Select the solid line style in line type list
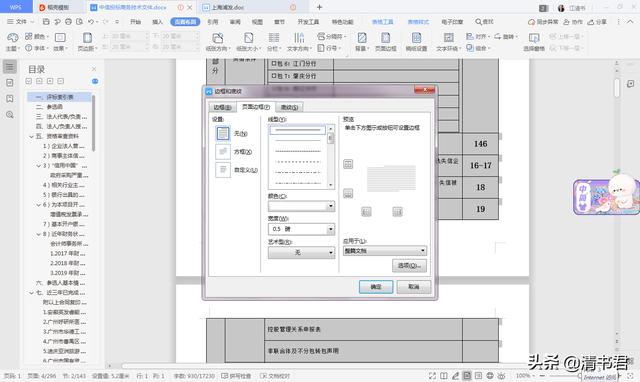 click(x=298, y=130)
